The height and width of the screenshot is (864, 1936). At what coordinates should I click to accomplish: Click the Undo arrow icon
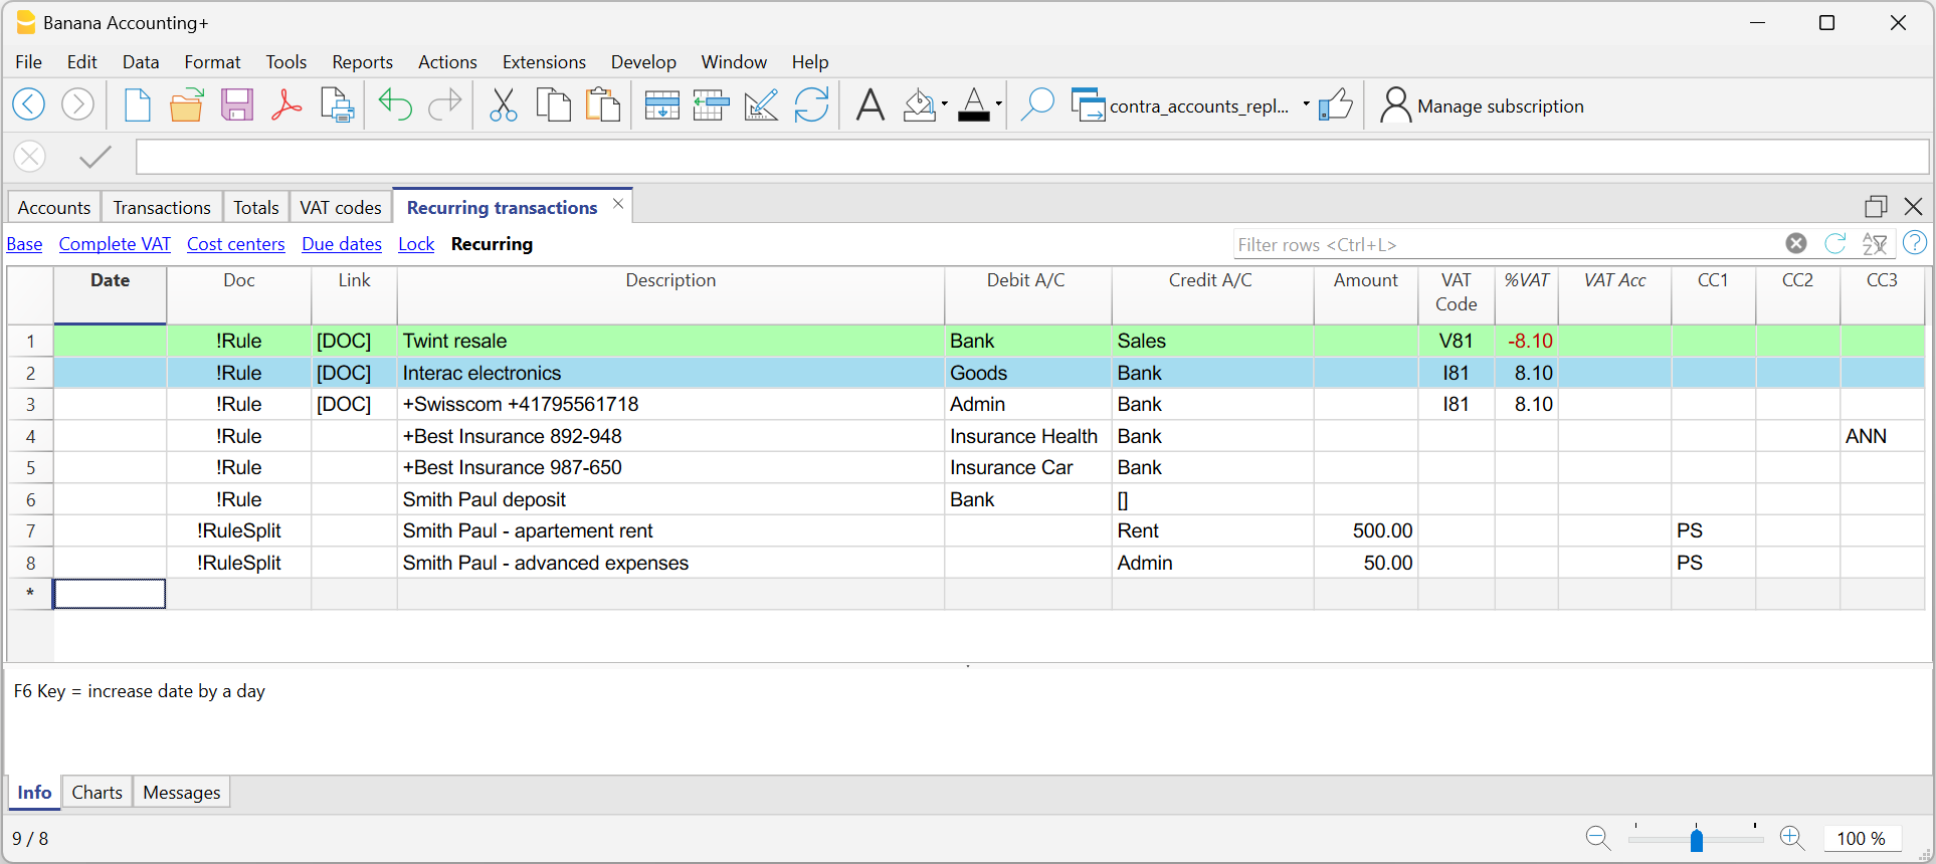point(395,105)
